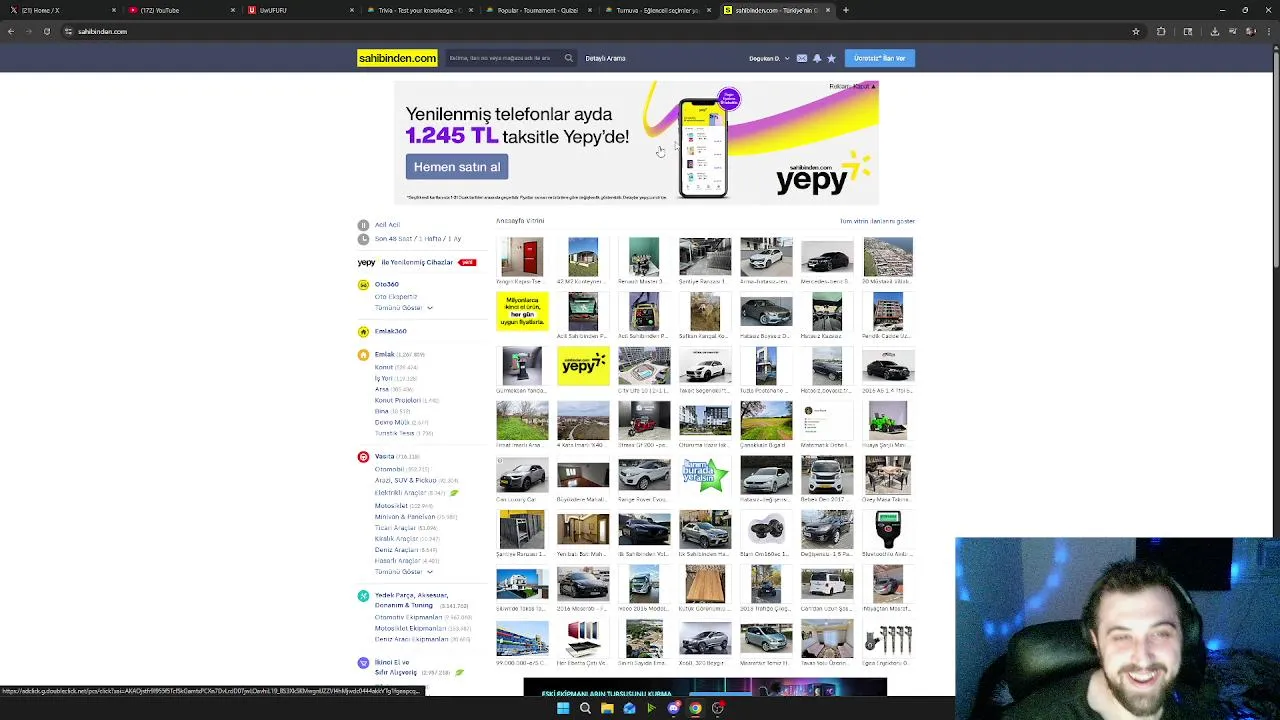The width and height of the screenshot is (1280, 720).
Task: Click Hemen satın al button in banner
Action: [457, 167]
